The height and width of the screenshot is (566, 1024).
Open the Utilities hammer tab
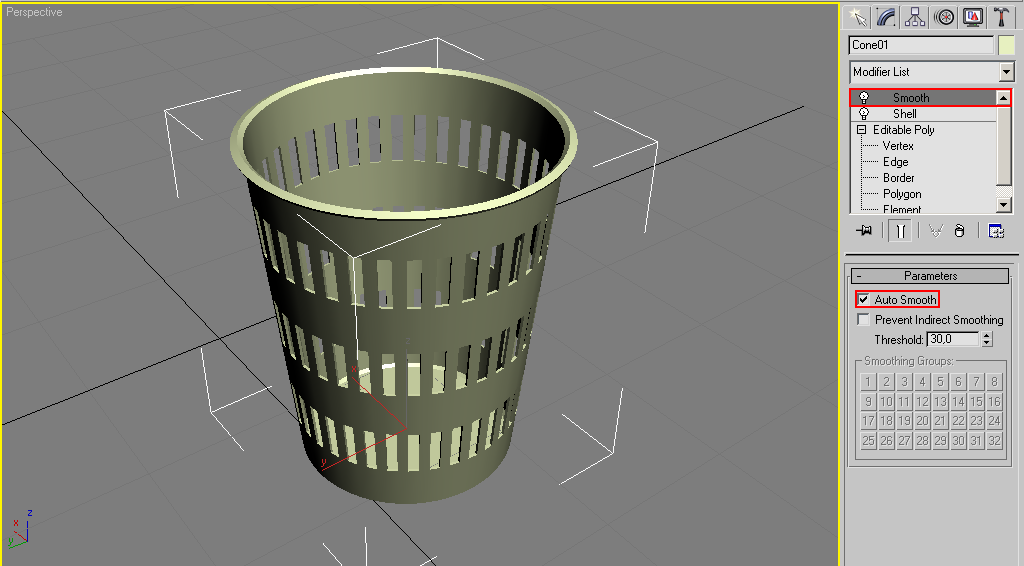pyautogui.click(x=1001, y=17)
